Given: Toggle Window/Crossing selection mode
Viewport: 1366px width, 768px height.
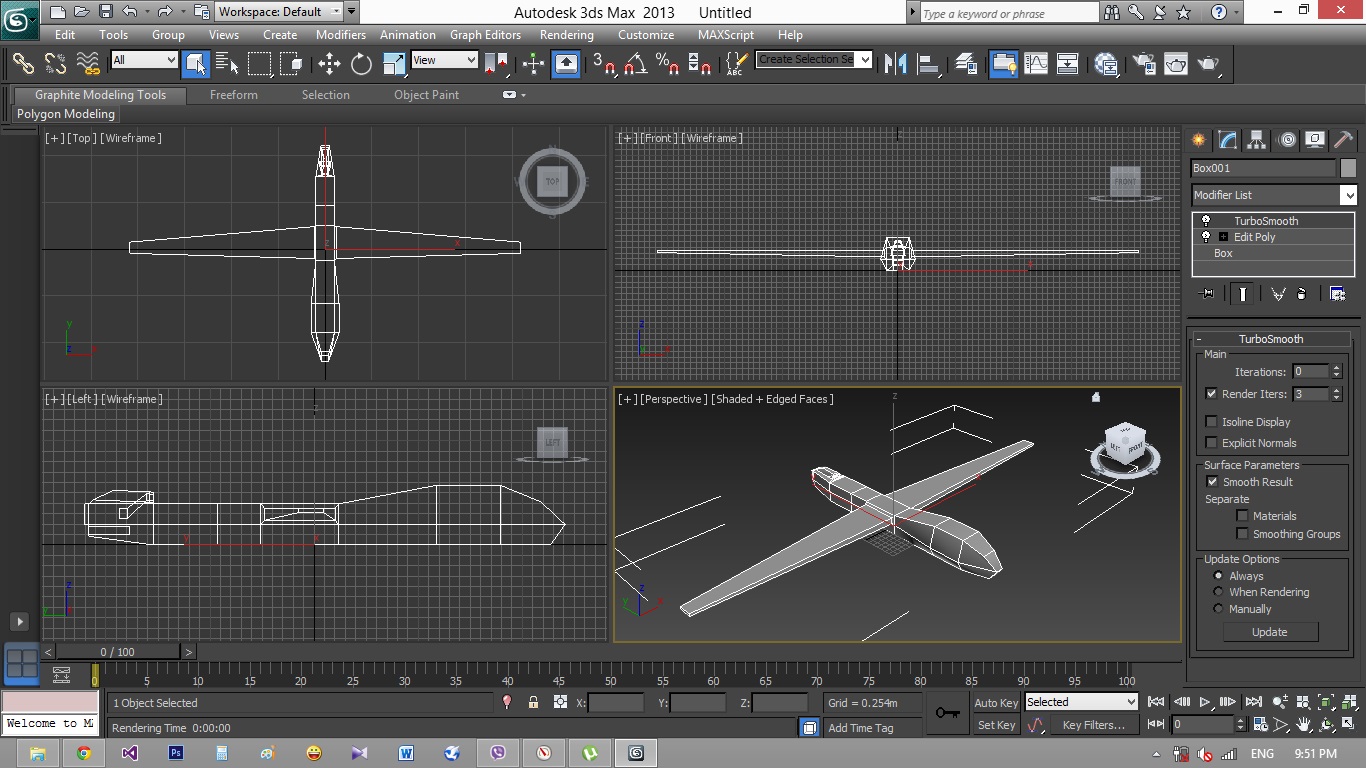Looking at the screenshot, I should 291,63.
